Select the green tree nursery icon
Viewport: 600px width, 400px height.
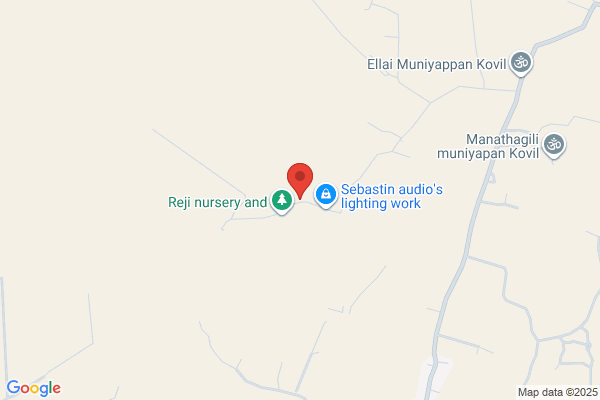tap(282, 200)
